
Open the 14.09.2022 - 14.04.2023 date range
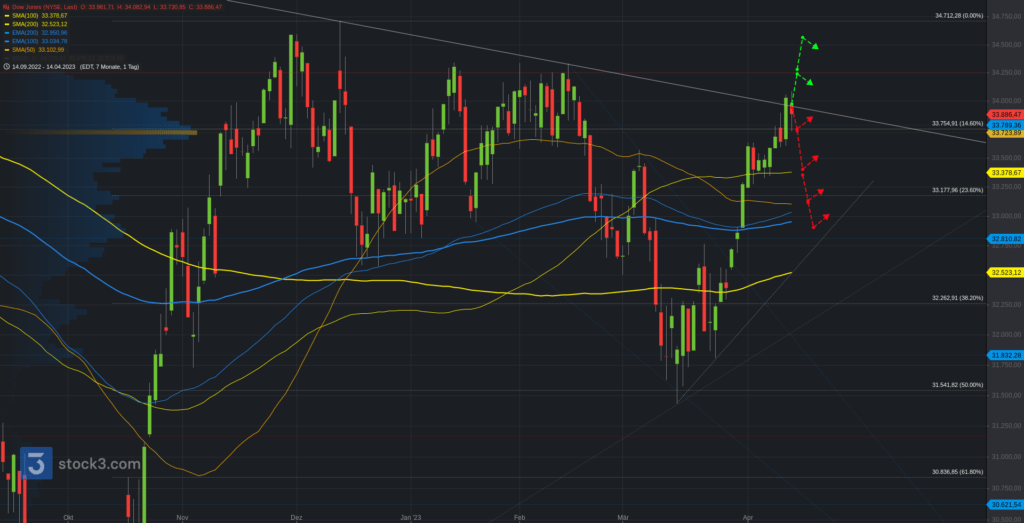click(43, 67)
